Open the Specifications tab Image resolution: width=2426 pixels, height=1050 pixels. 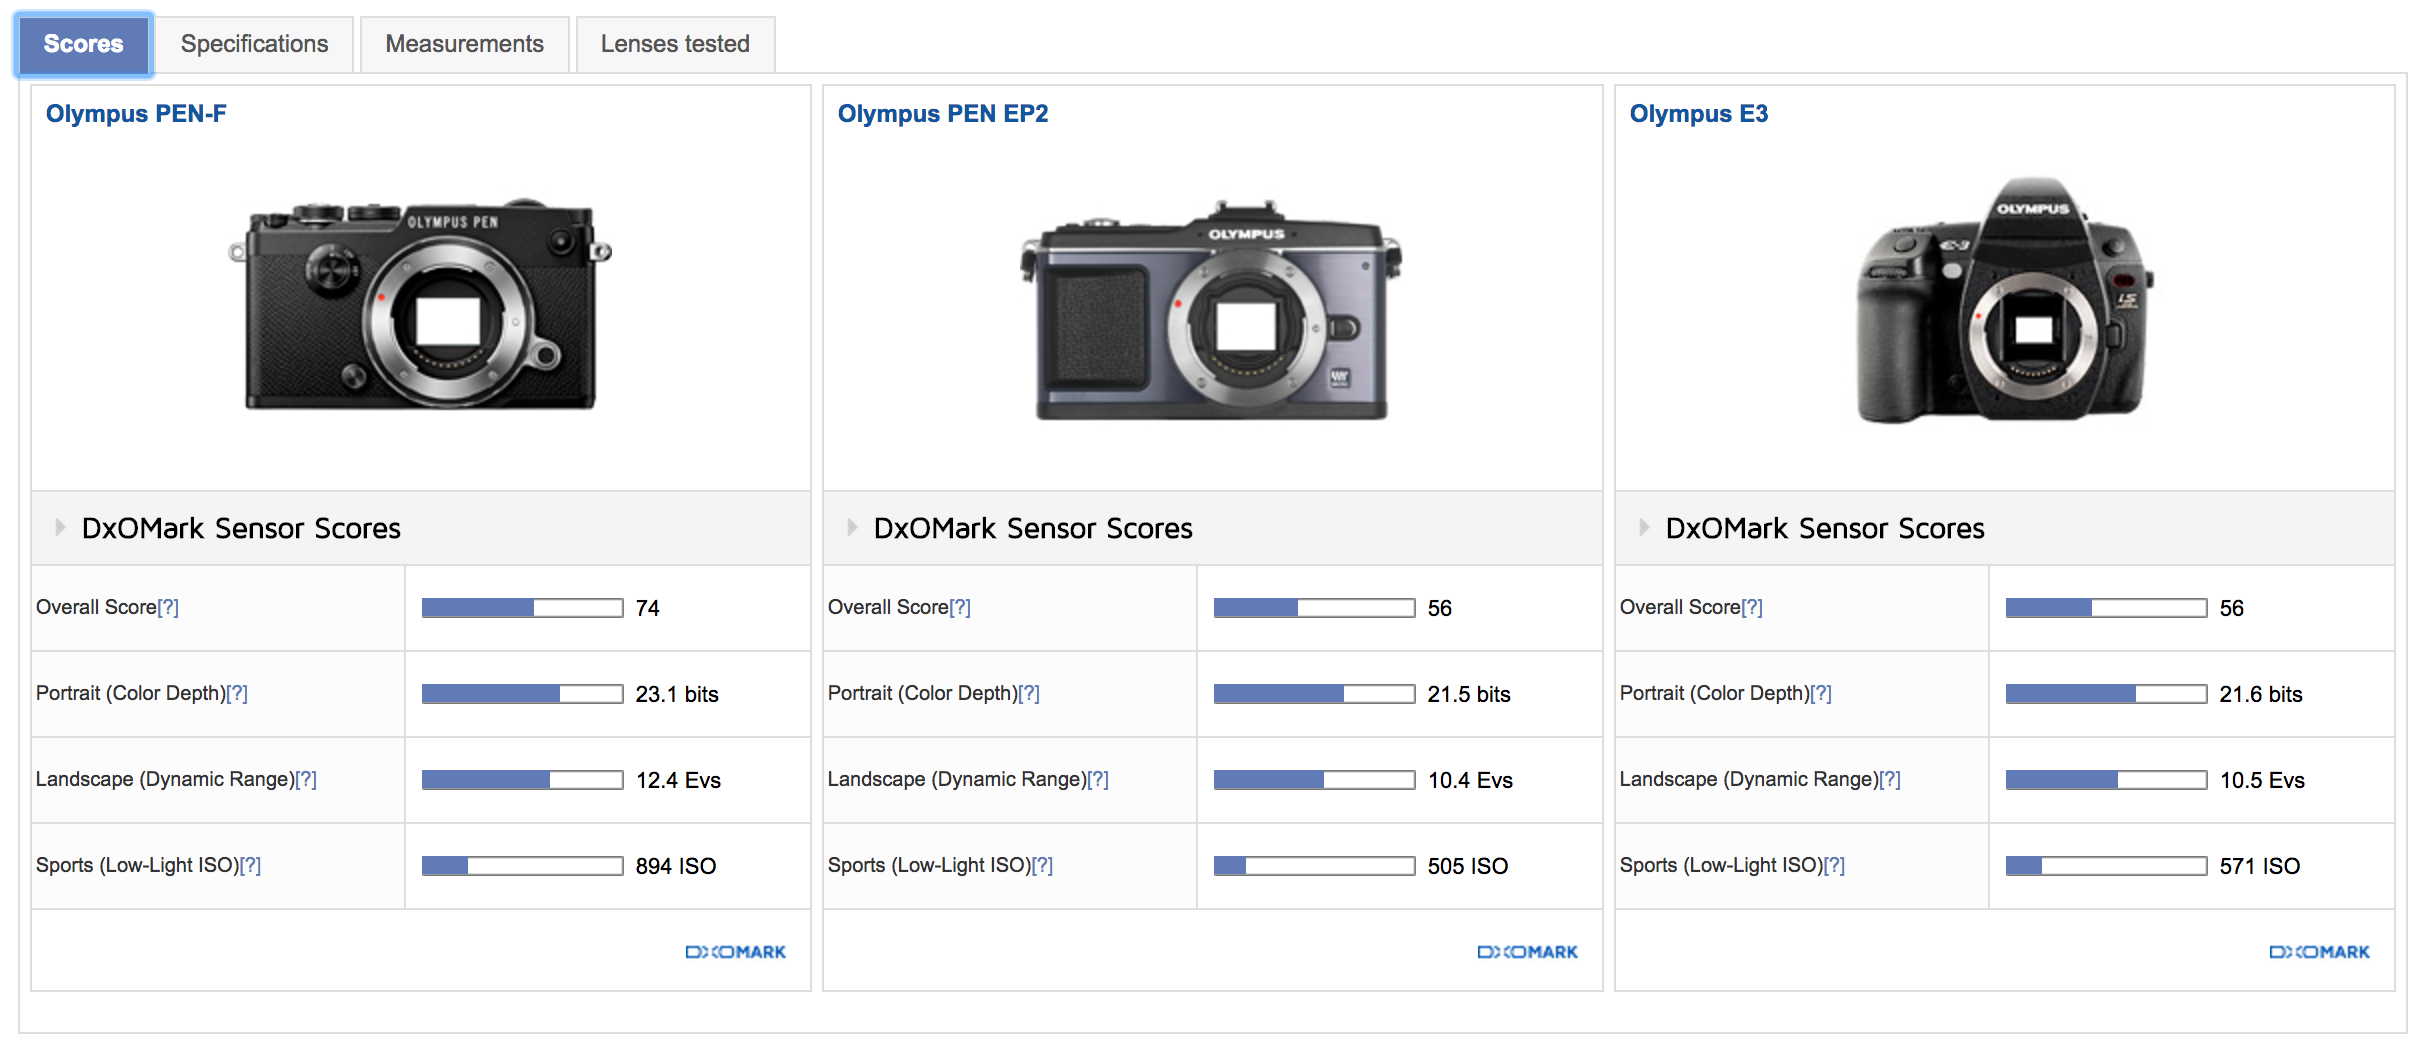254,44
